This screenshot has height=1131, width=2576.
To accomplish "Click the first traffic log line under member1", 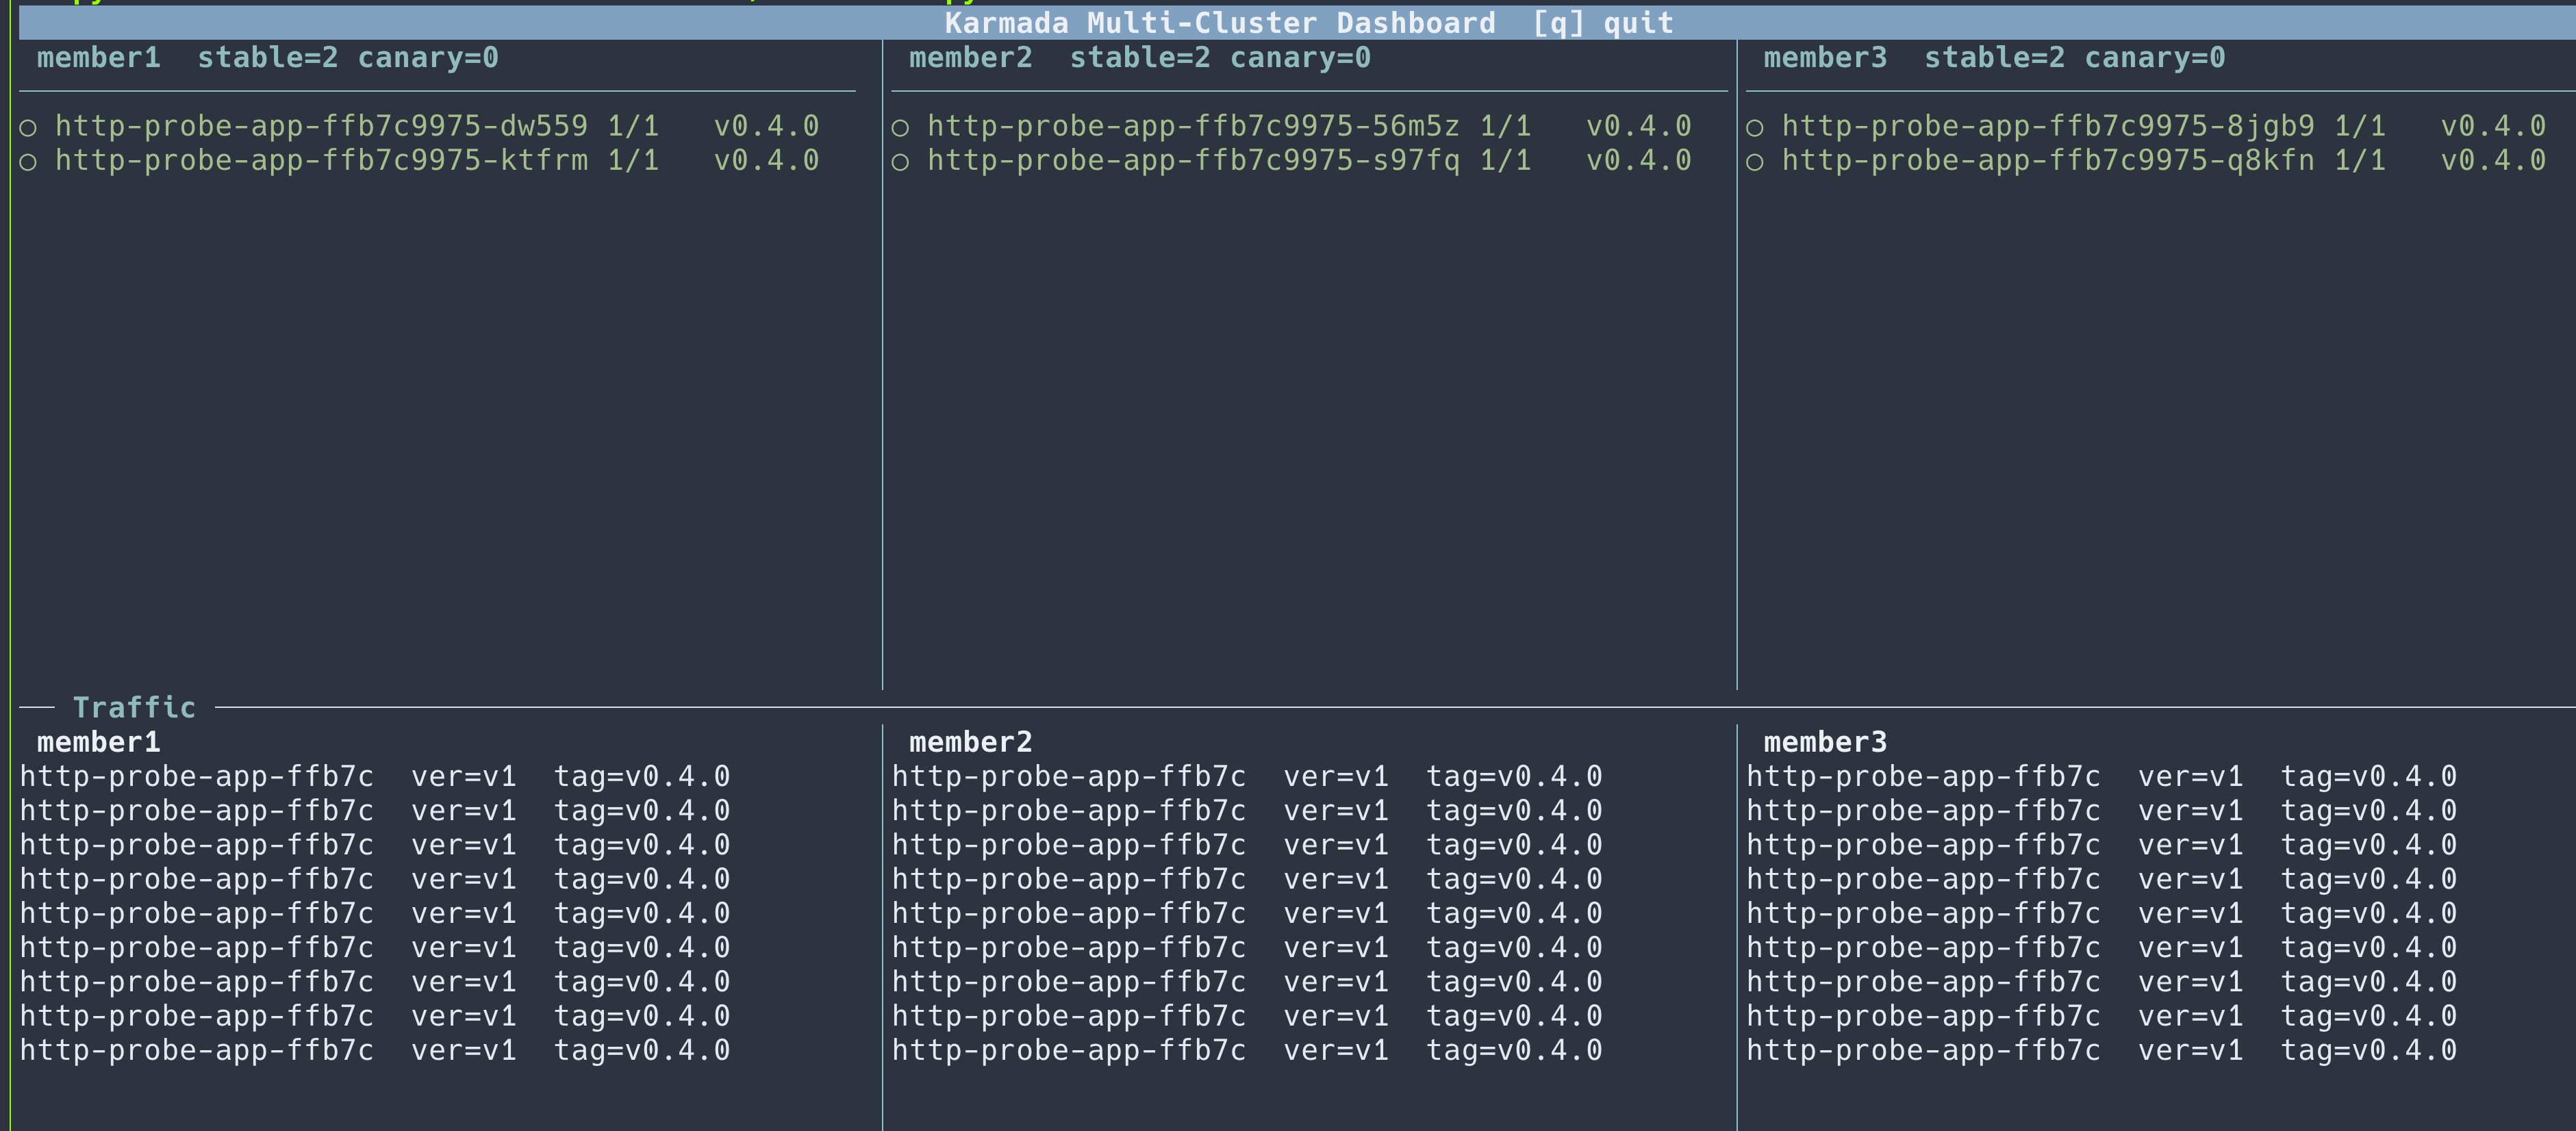I will [x=375, y=776].
